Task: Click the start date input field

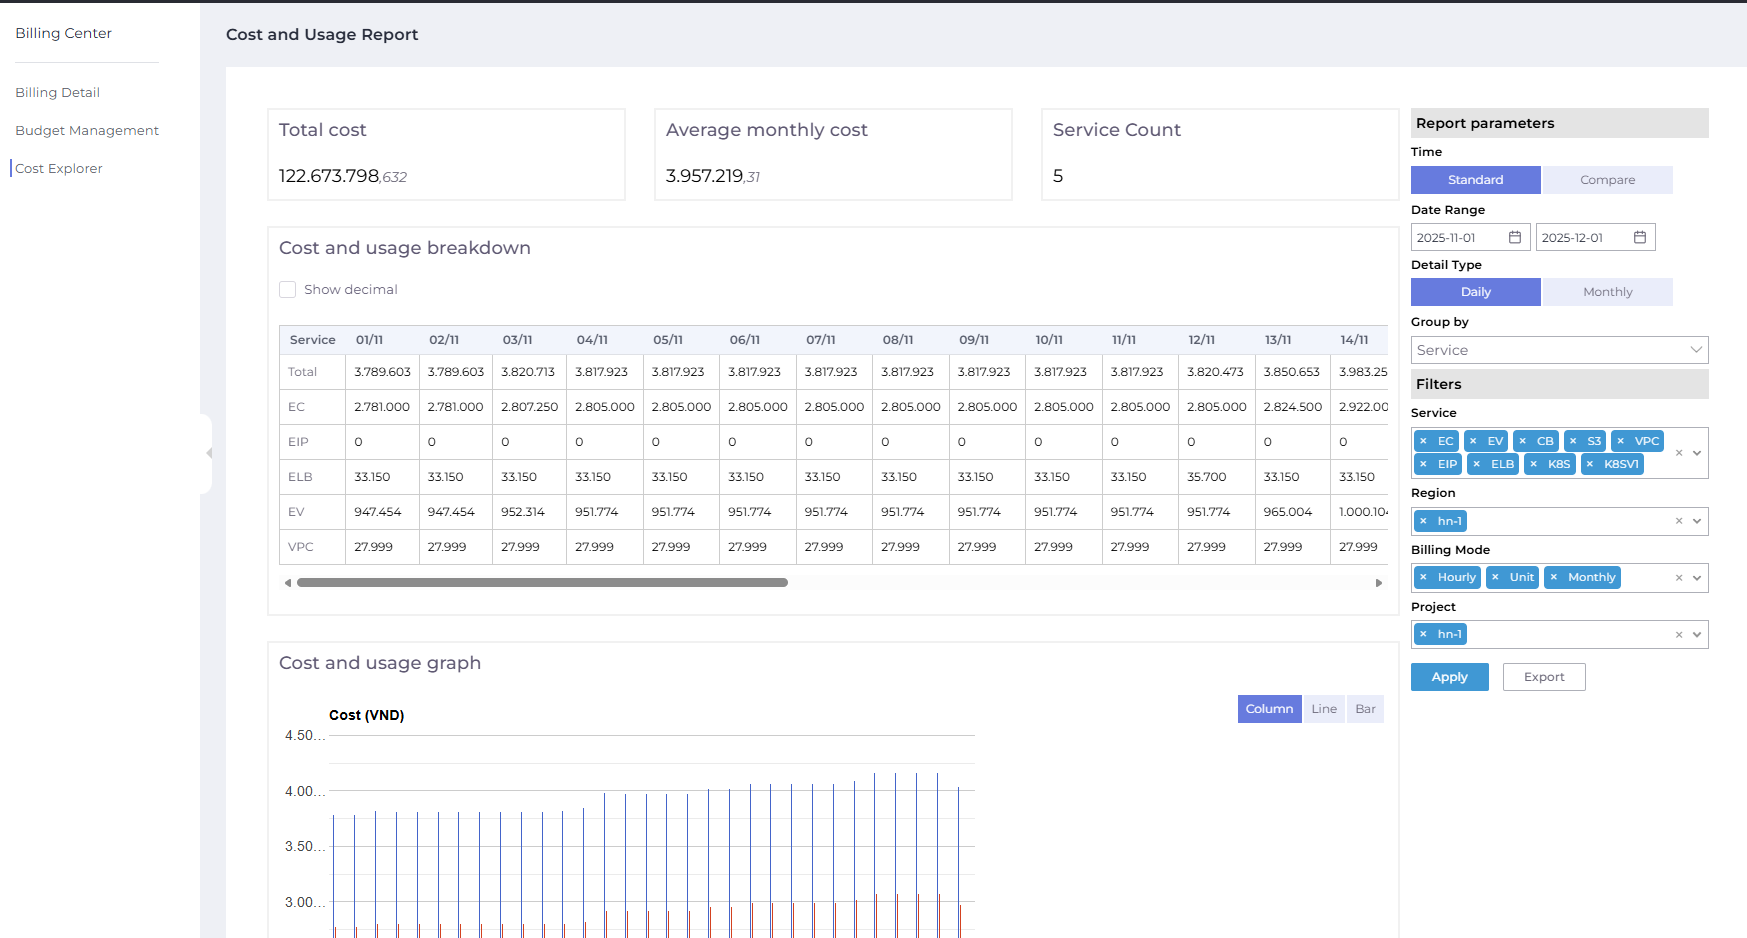Action: tap(1470, 237)
